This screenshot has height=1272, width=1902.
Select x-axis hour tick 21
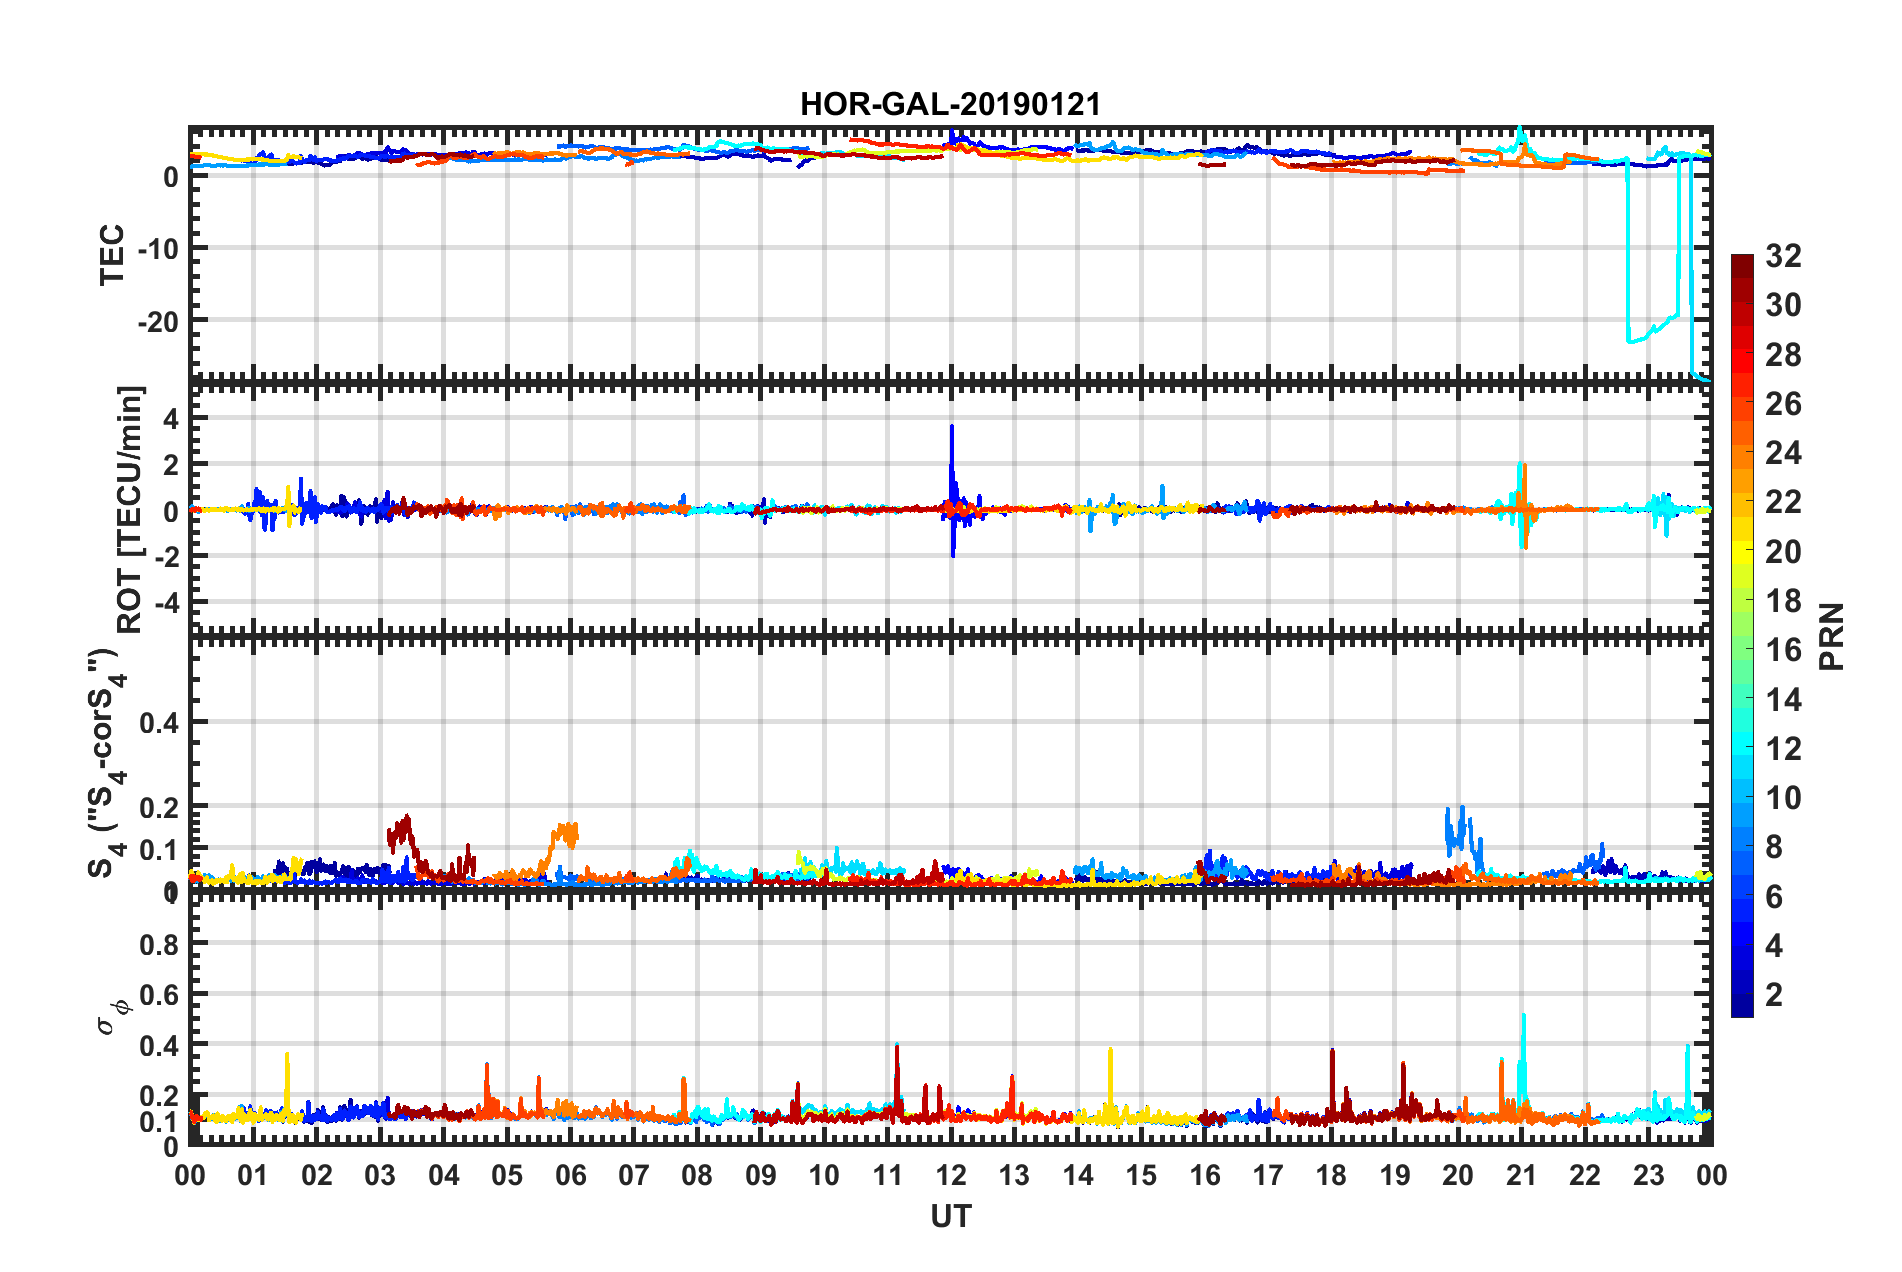point(1522,1176)
